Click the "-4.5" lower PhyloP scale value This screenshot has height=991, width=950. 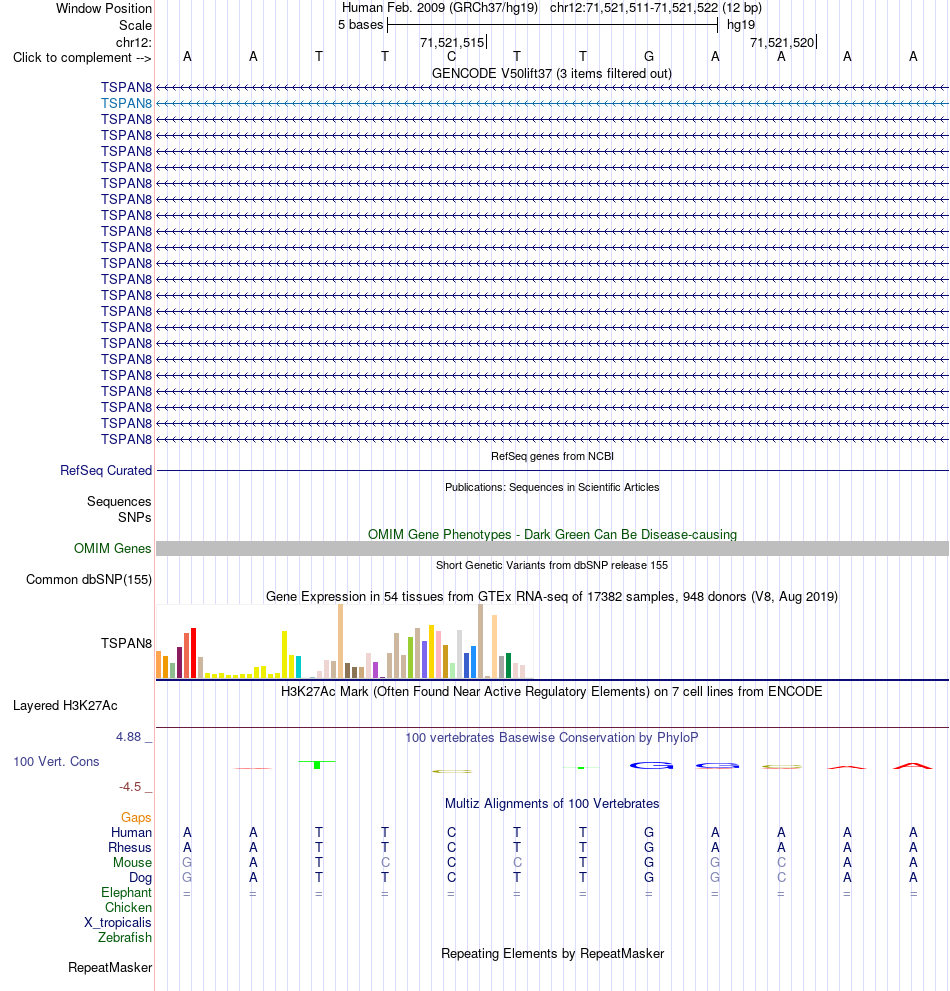tap(130, 786)
